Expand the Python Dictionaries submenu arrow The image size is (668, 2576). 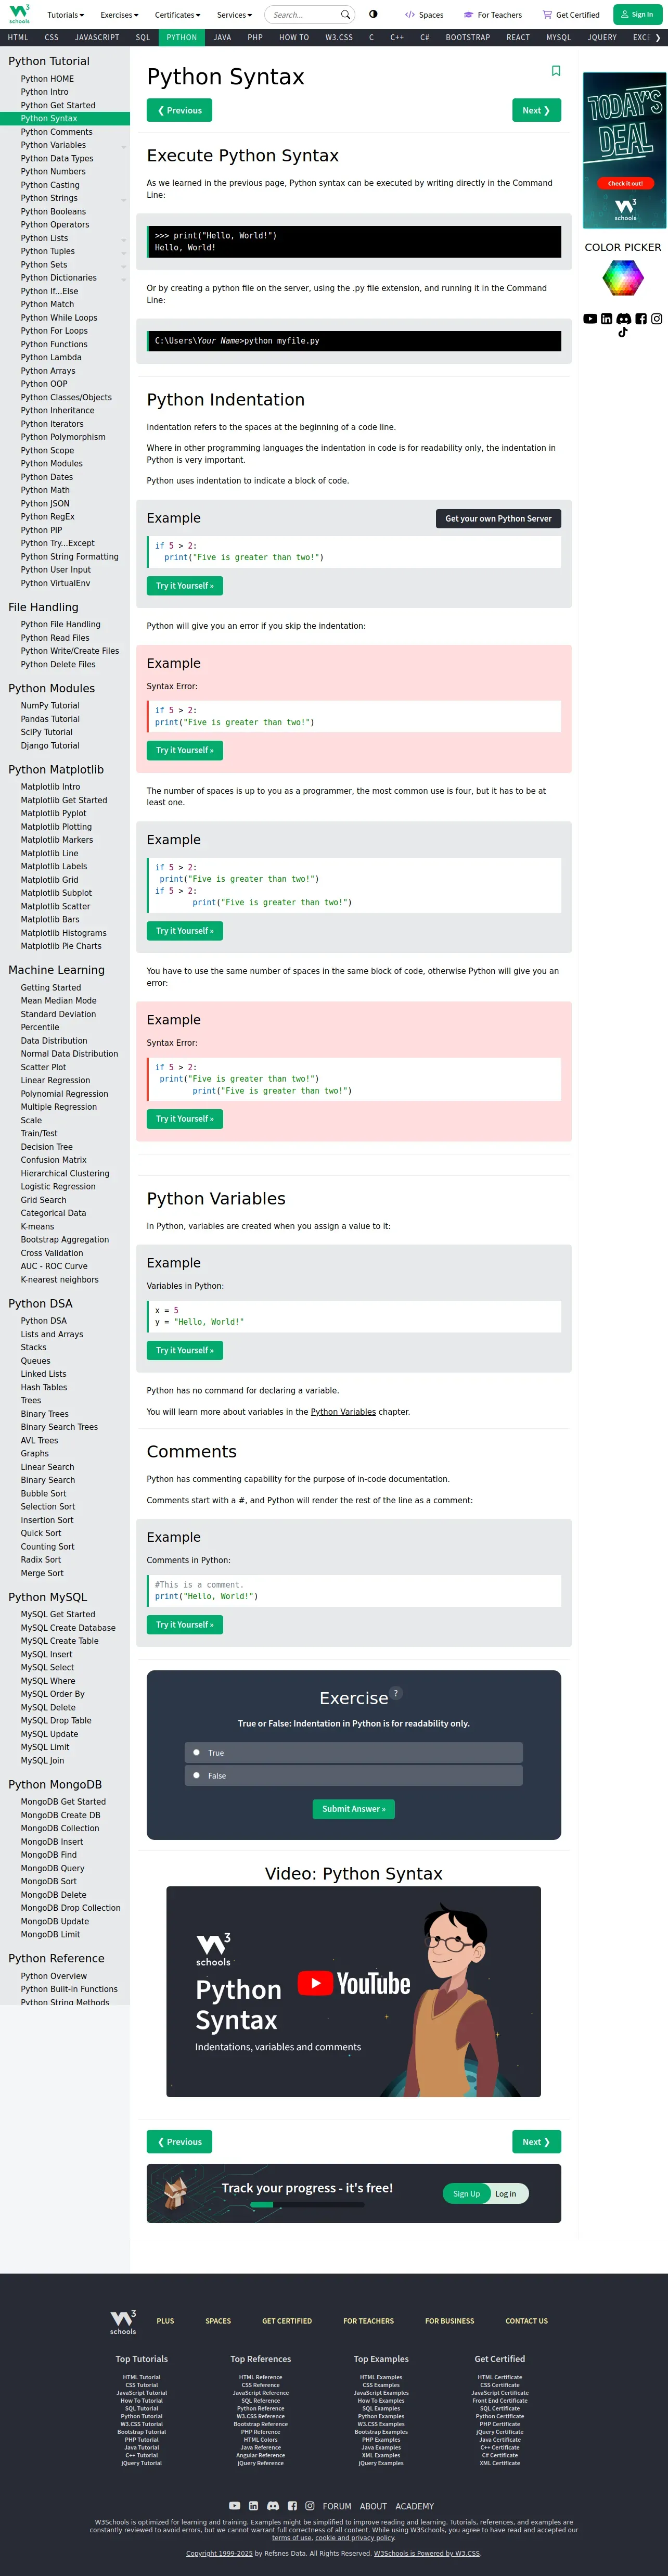(x=124, y=279)
